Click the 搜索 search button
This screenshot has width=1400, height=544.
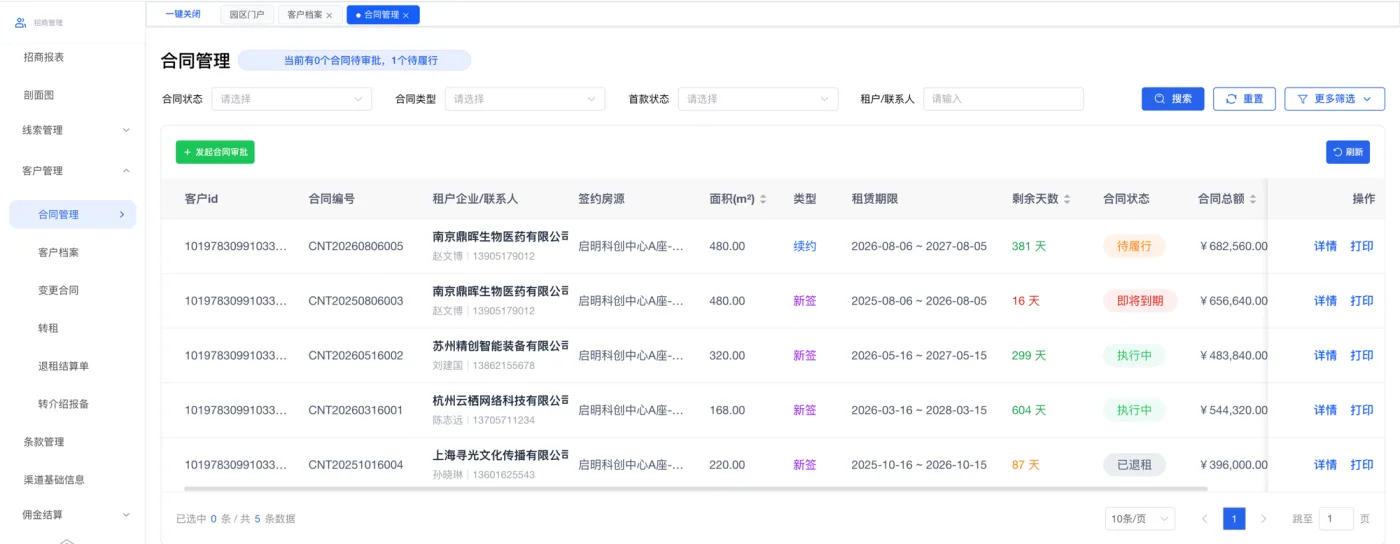coord(1173,99)
